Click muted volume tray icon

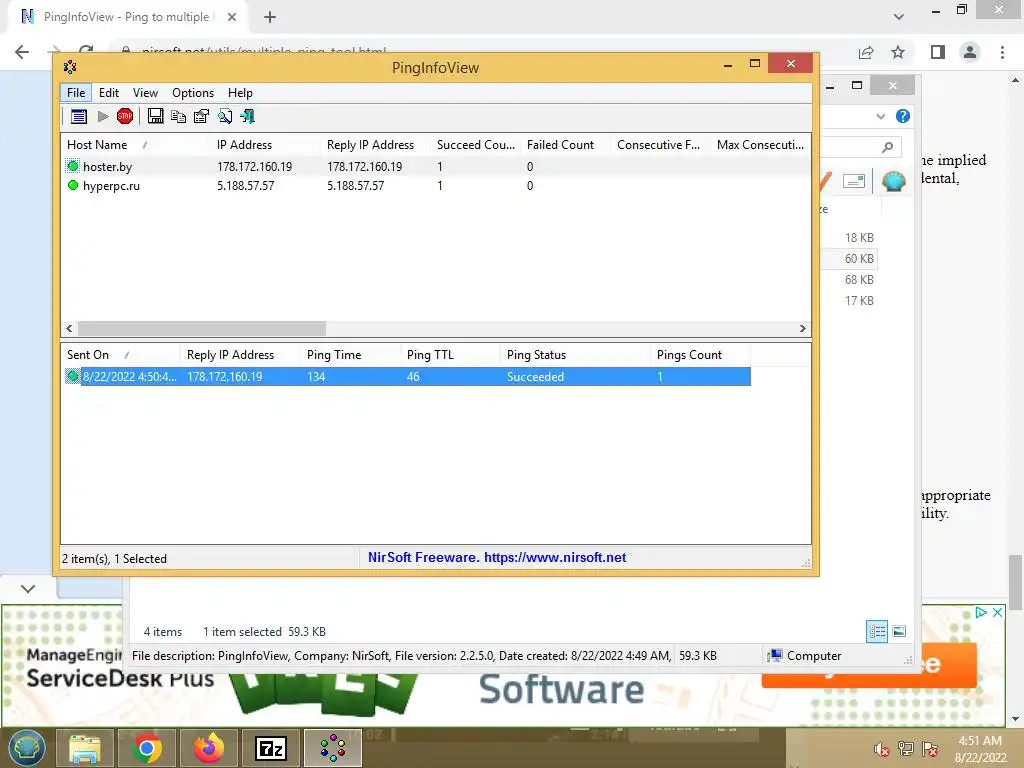[x=881, y=749]
